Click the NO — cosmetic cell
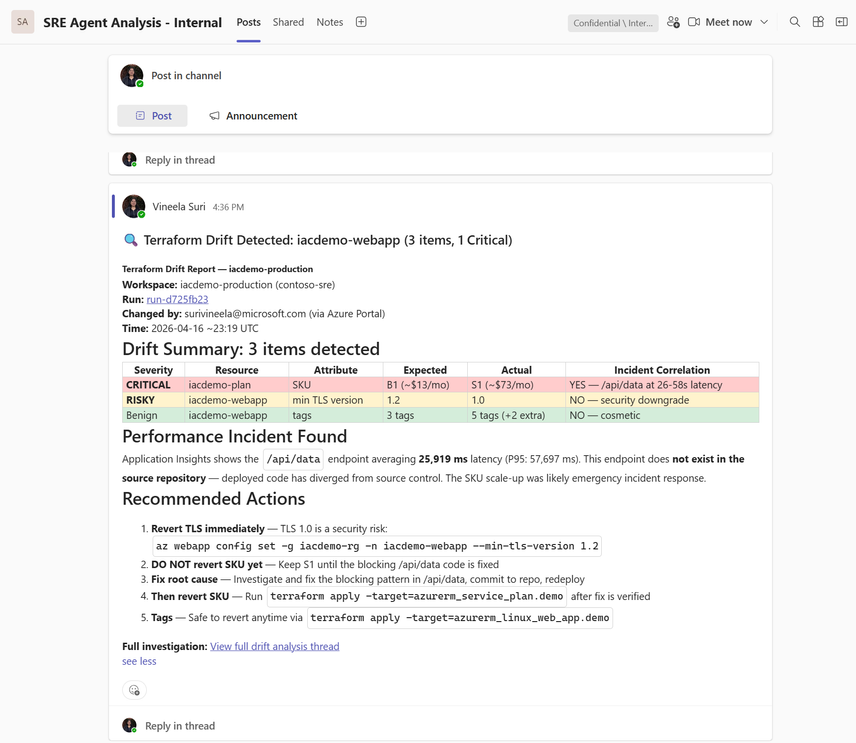 tap(662, 415)
